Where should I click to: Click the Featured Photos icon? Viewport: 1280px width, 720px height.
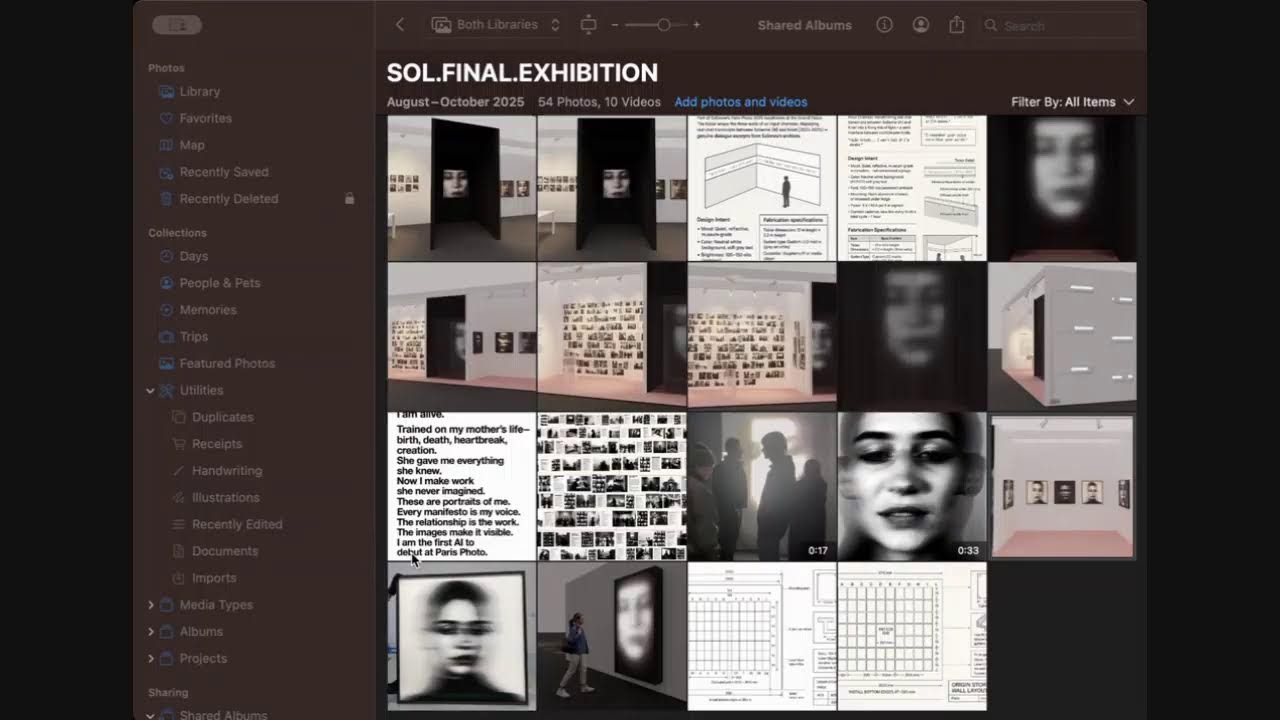167,364
